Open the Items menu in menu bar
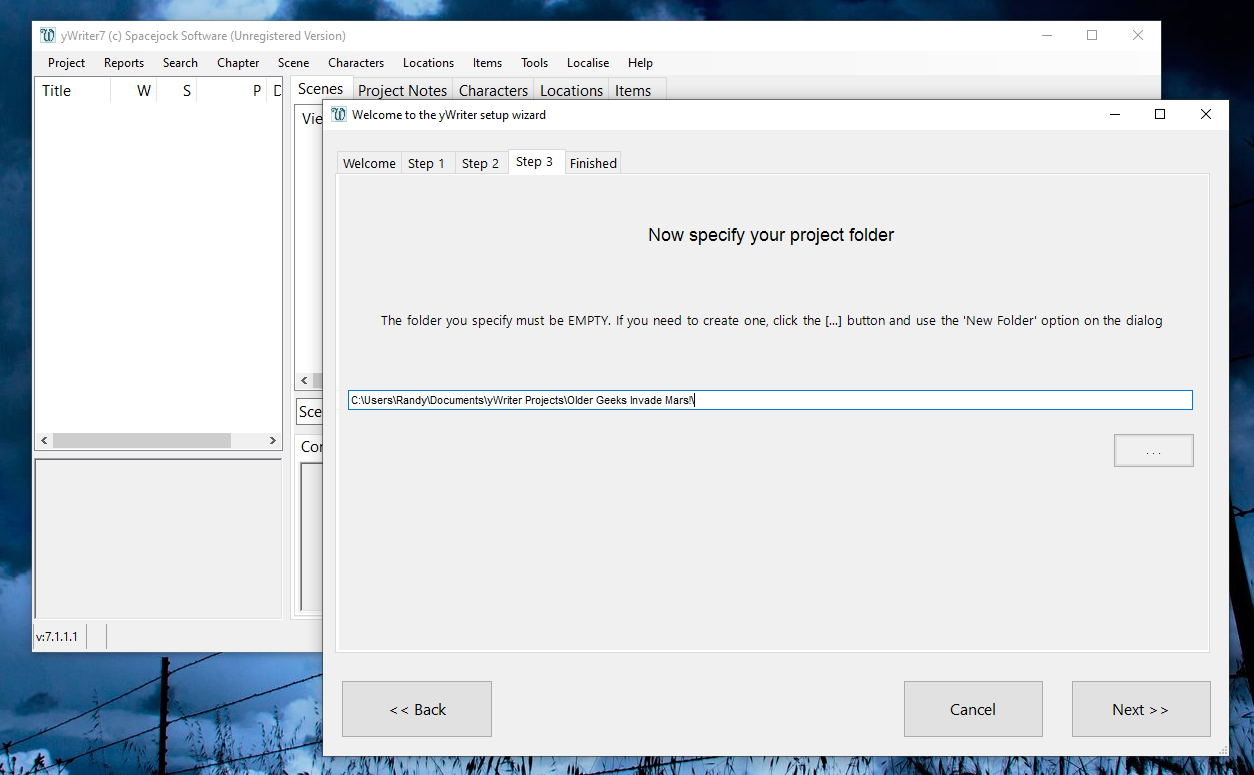The height and width of the screenshot is (775, 1254). [487, 63]
